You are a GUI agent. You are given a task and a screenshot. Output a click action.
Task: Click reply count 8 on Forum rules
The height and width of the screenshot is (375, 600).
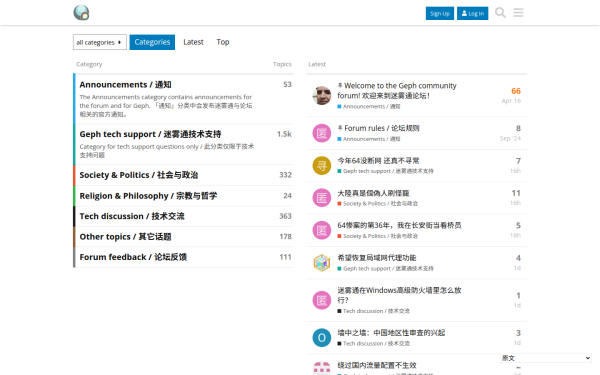click(518, 128)
